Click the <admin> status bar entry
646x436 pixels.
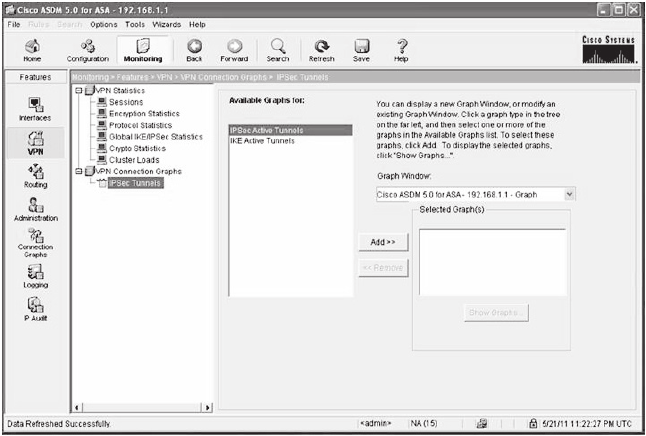pos(376,423)
